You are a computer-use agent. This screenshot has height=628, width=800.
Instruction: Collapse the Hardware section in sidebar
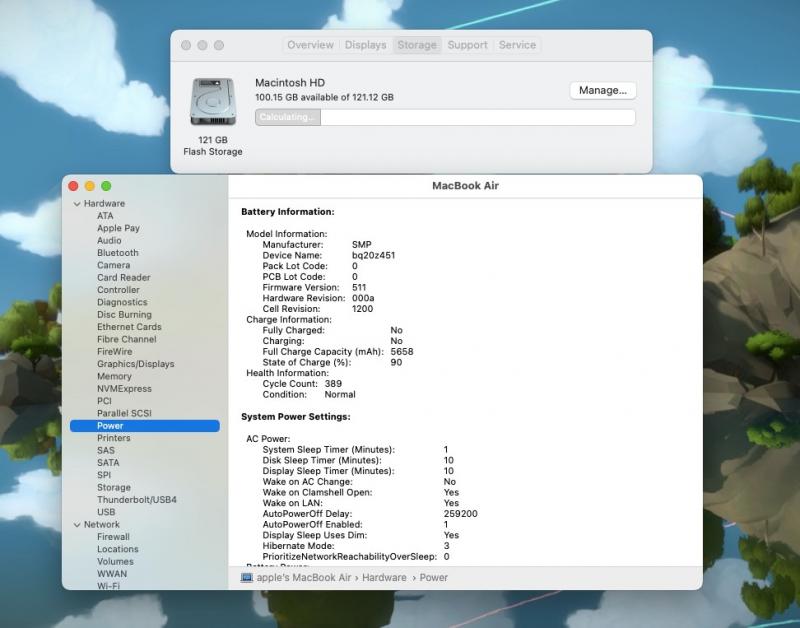tap(77, 204)
